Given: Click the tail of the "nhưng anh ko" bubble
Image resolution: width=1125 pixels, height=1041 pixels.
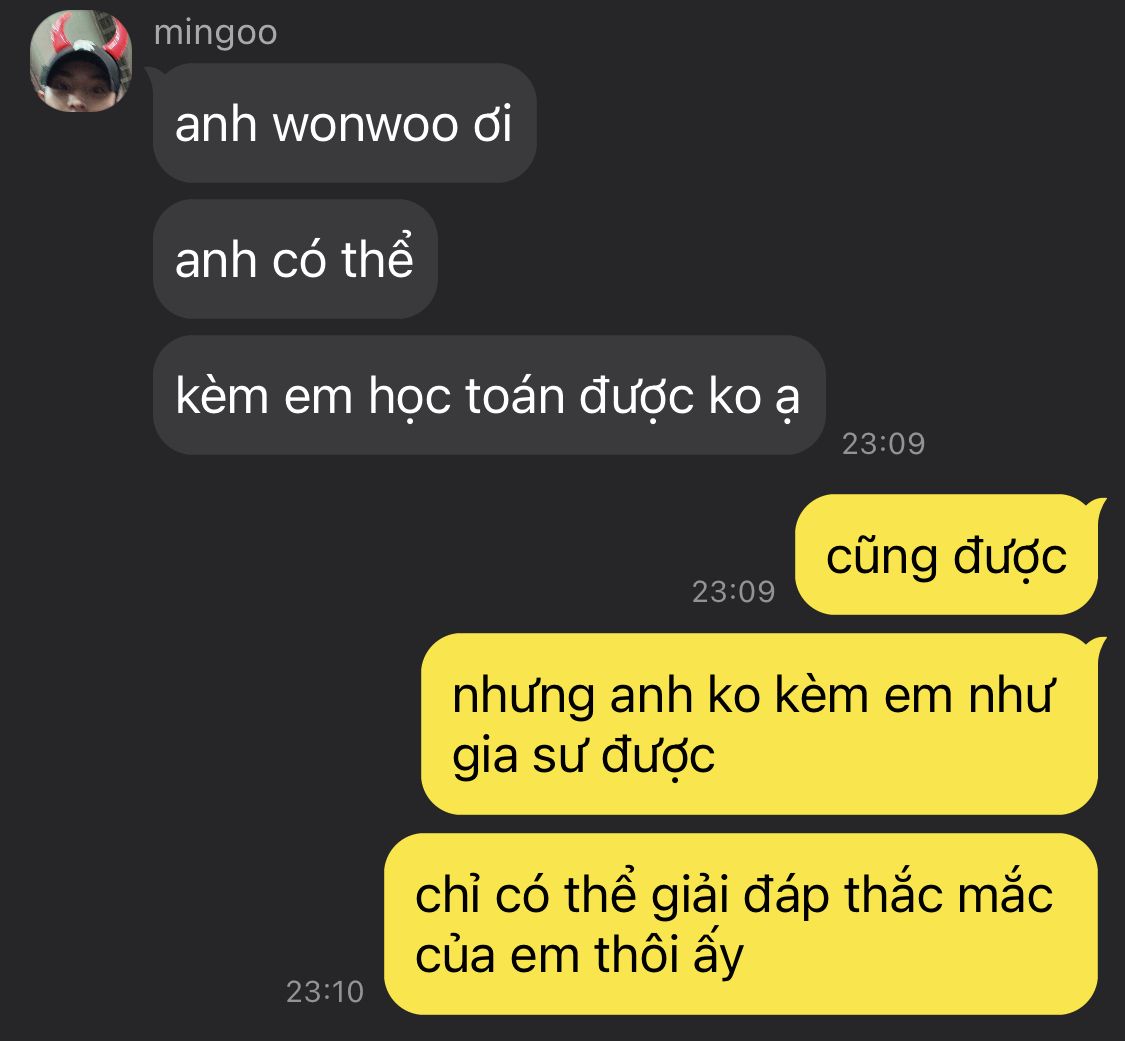Looking at the screenshot, I should 1096,643.
